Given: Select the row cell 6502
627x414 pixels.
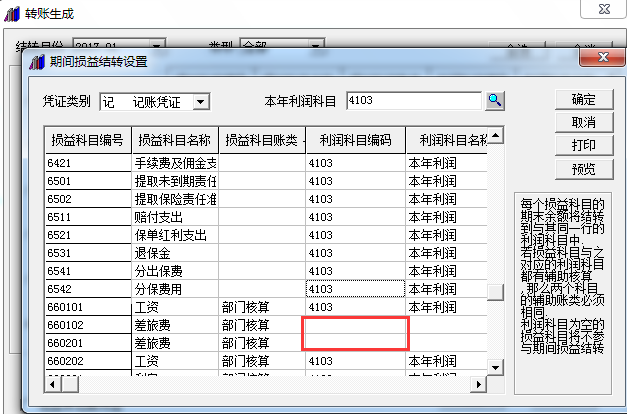Looking at the screenshot, I should (x=88, y=199).
